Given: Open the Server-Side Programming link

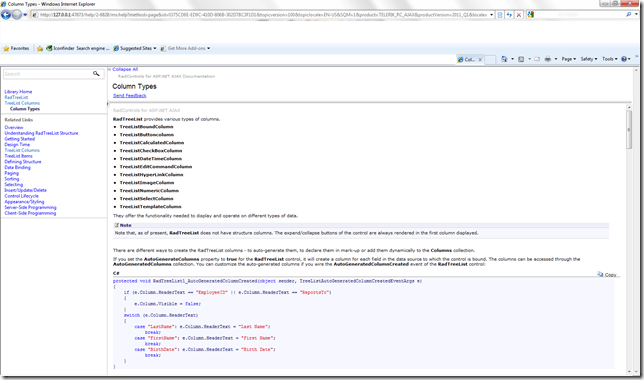Looking at the screenshot, I should pyautogui.click(x=30, y=207).
